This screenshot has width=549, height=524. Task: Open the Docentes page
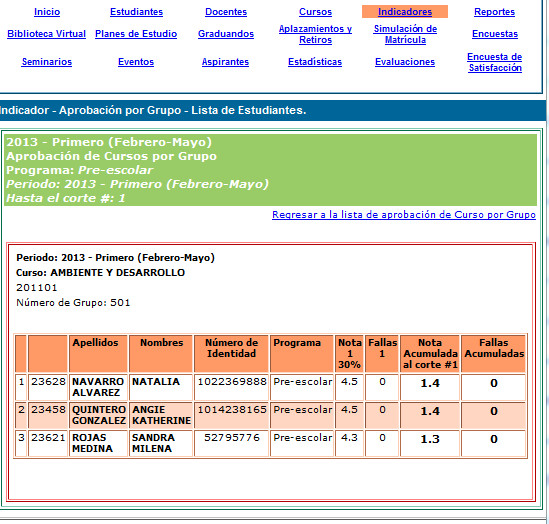pos(226,12)
